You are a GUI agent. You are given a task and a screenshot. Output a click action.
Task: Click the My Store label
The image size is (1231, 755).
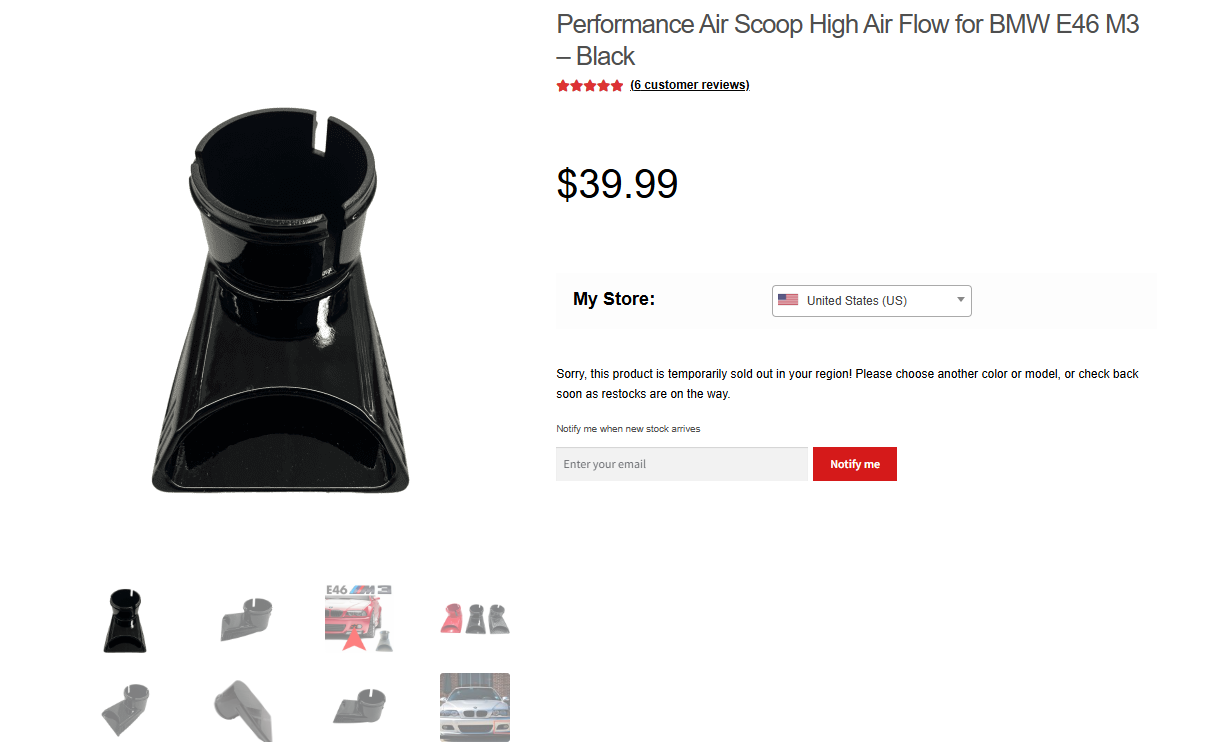coord(613,299)
